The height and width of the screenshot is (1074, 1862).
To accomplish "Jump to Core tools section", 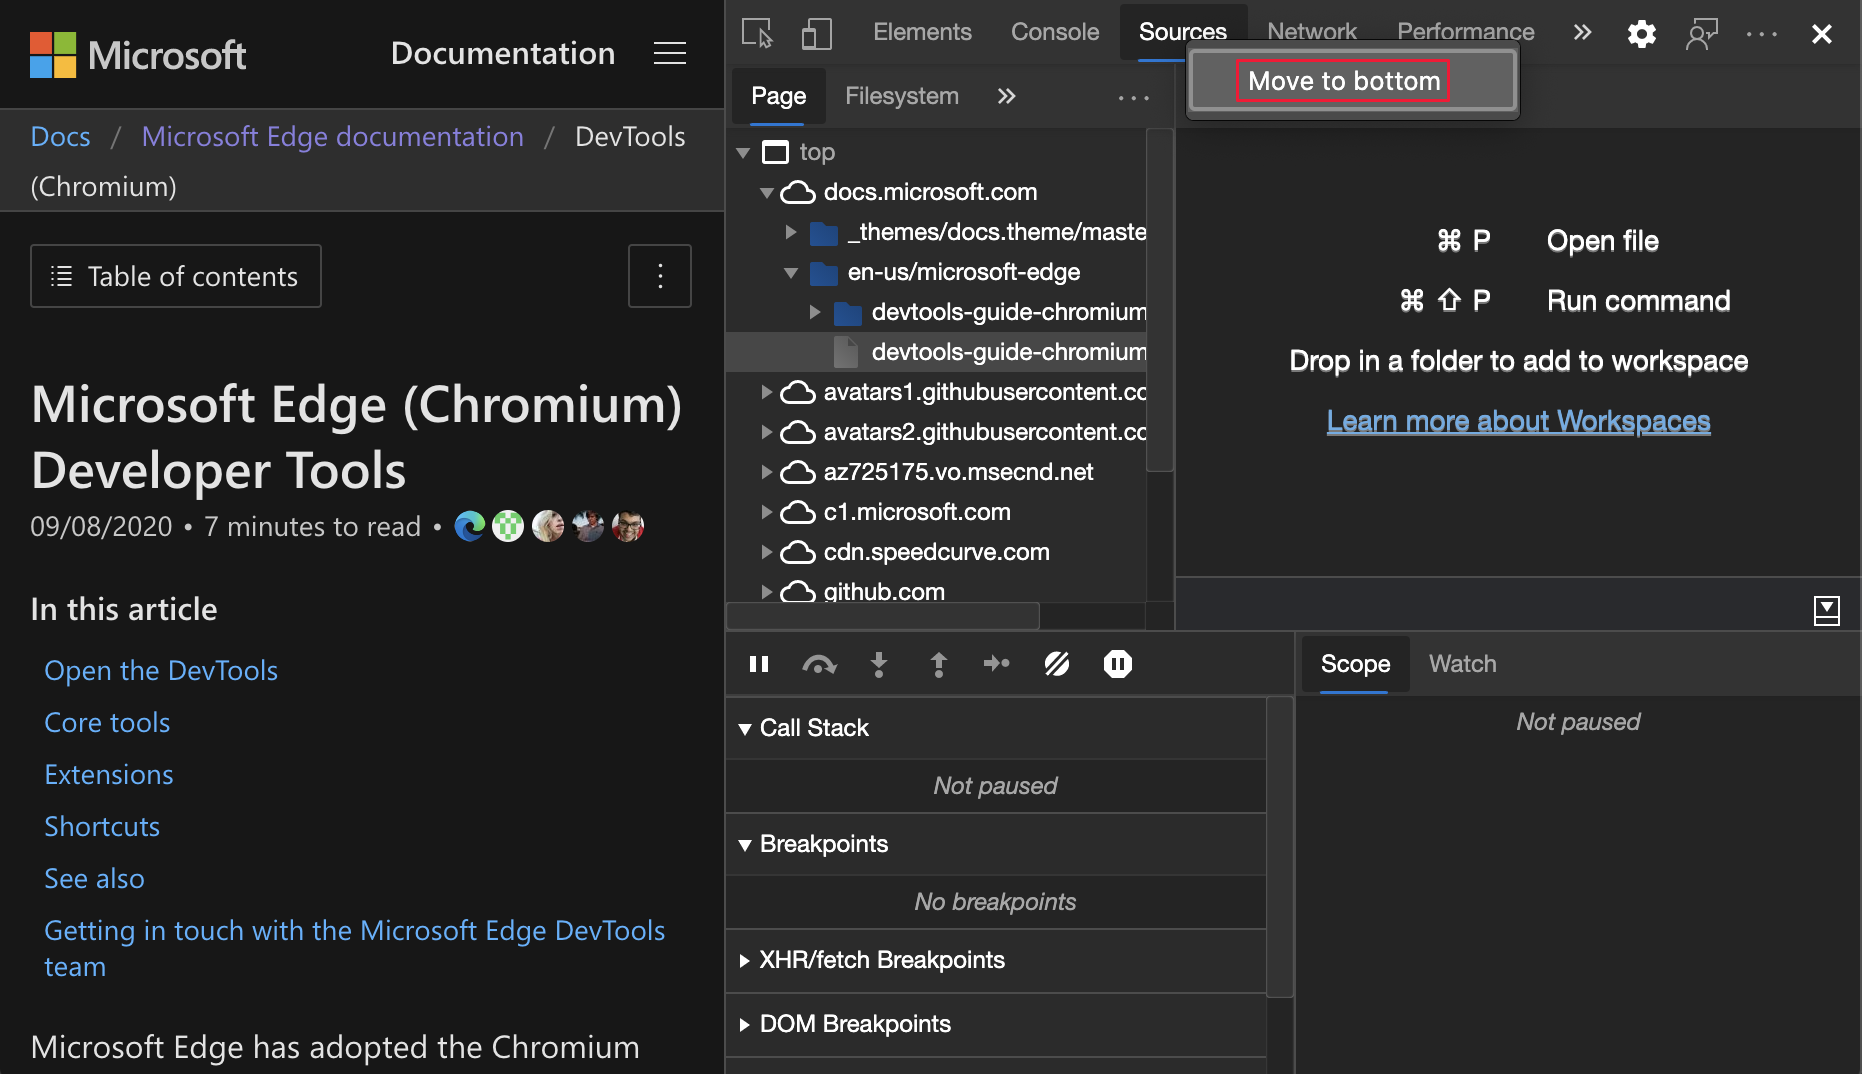I will 107,722.
